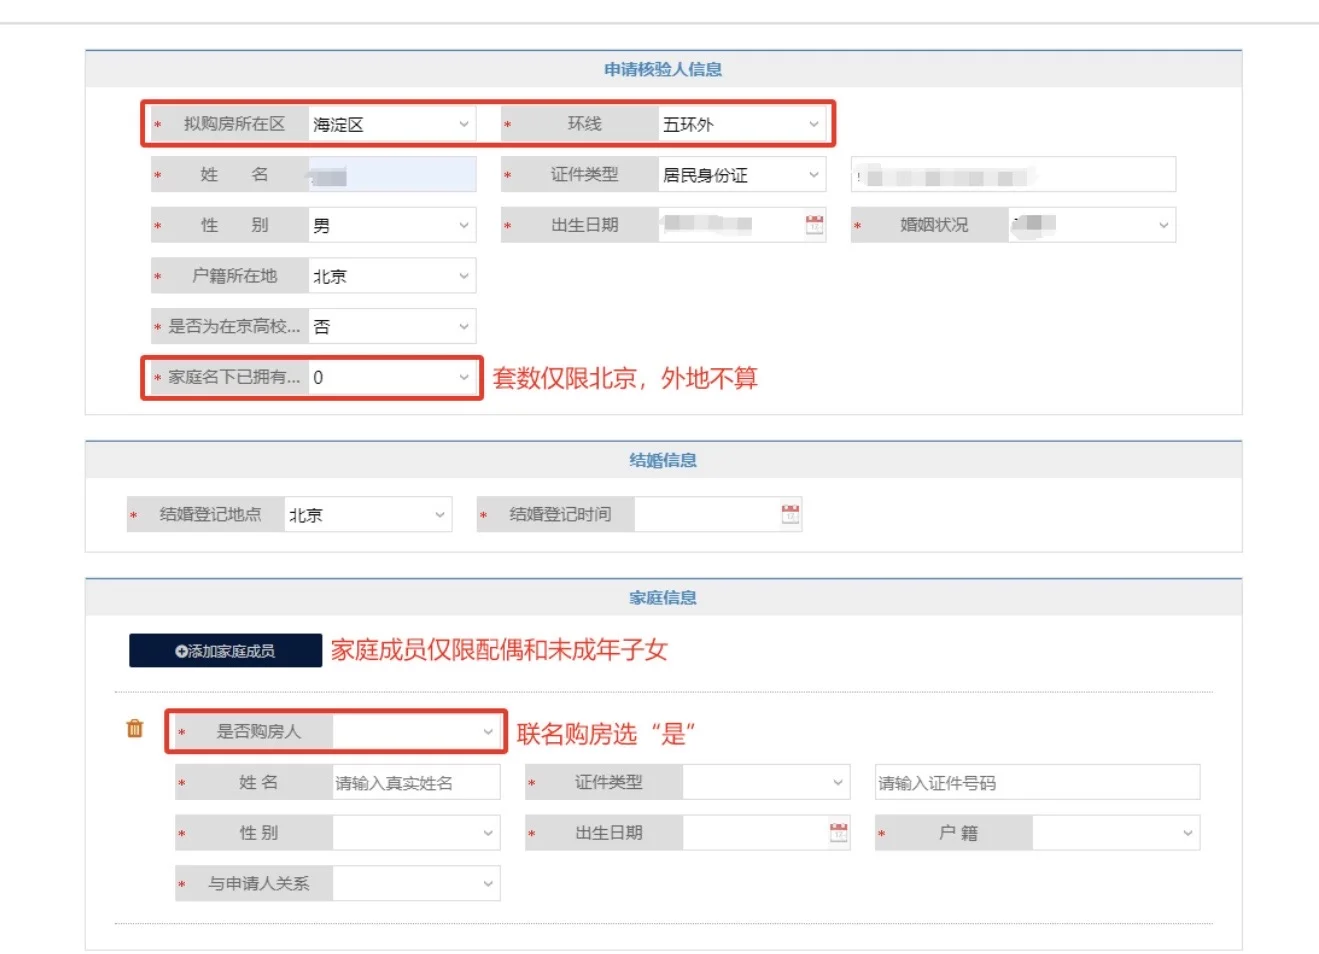Click the applicant 出生日期 date field

(742, 225)
